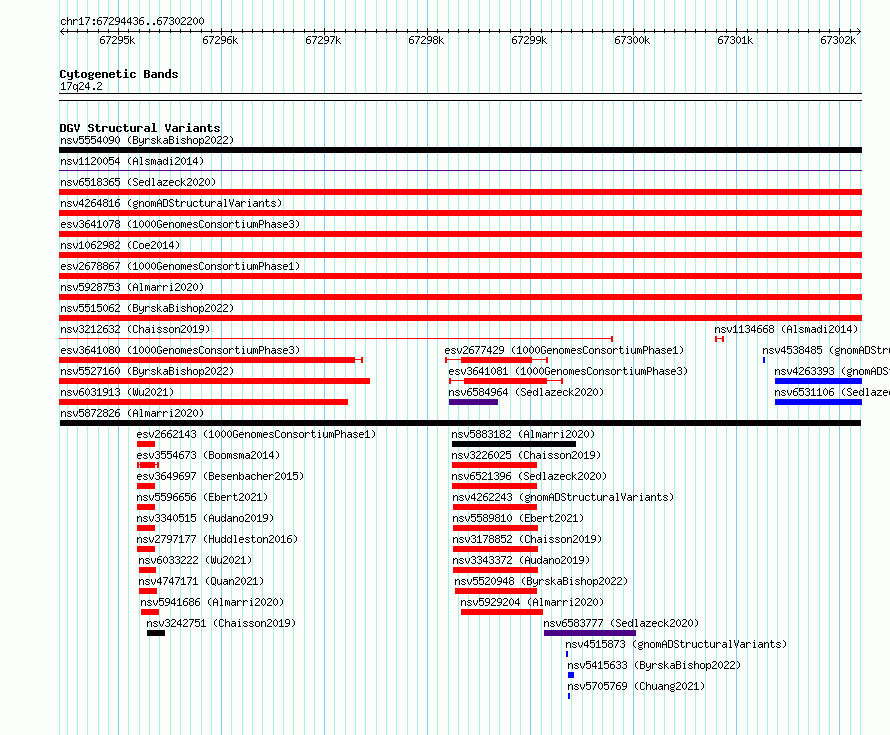Click nsv5929204 (Almarri2020) label
The width and height of the screenshot is (890, 735).
[532, 602]
